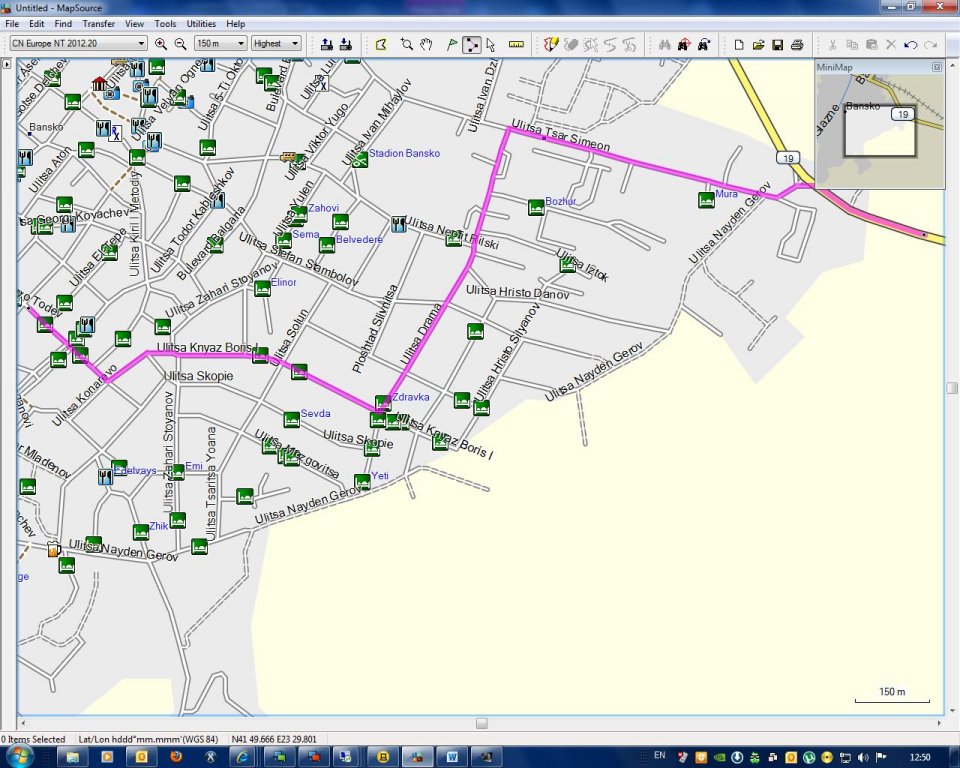Select the Measure distance ruler tool
960x768 pixels.
tap(516, 44)
